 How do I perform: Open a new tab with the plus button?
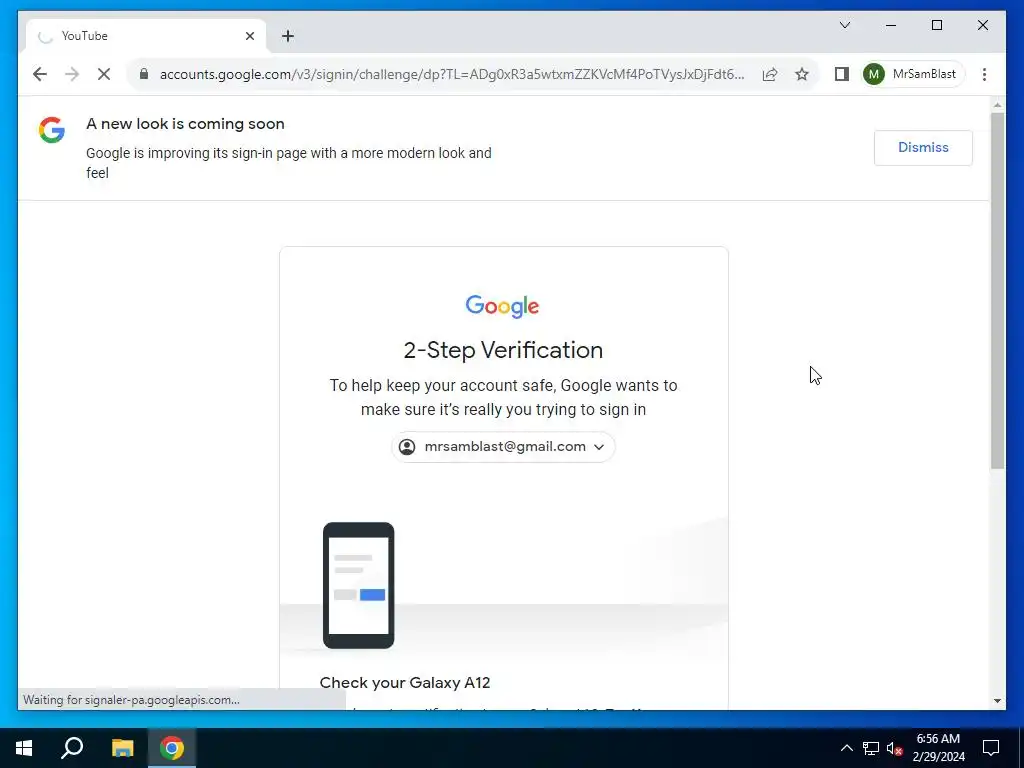[x=288, y=36]
